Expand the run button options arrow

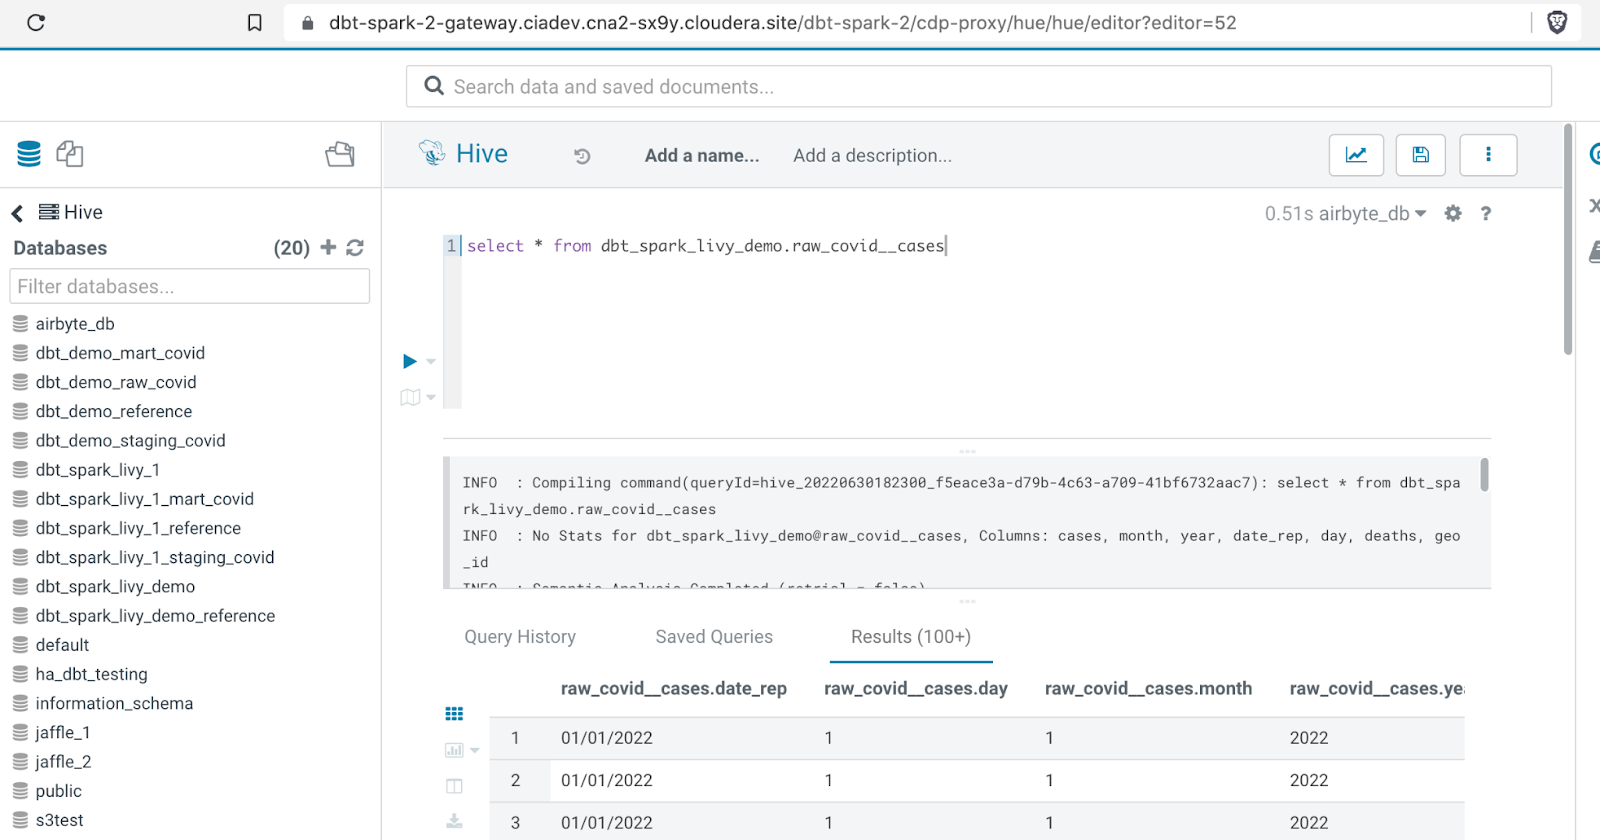[431, 361]
